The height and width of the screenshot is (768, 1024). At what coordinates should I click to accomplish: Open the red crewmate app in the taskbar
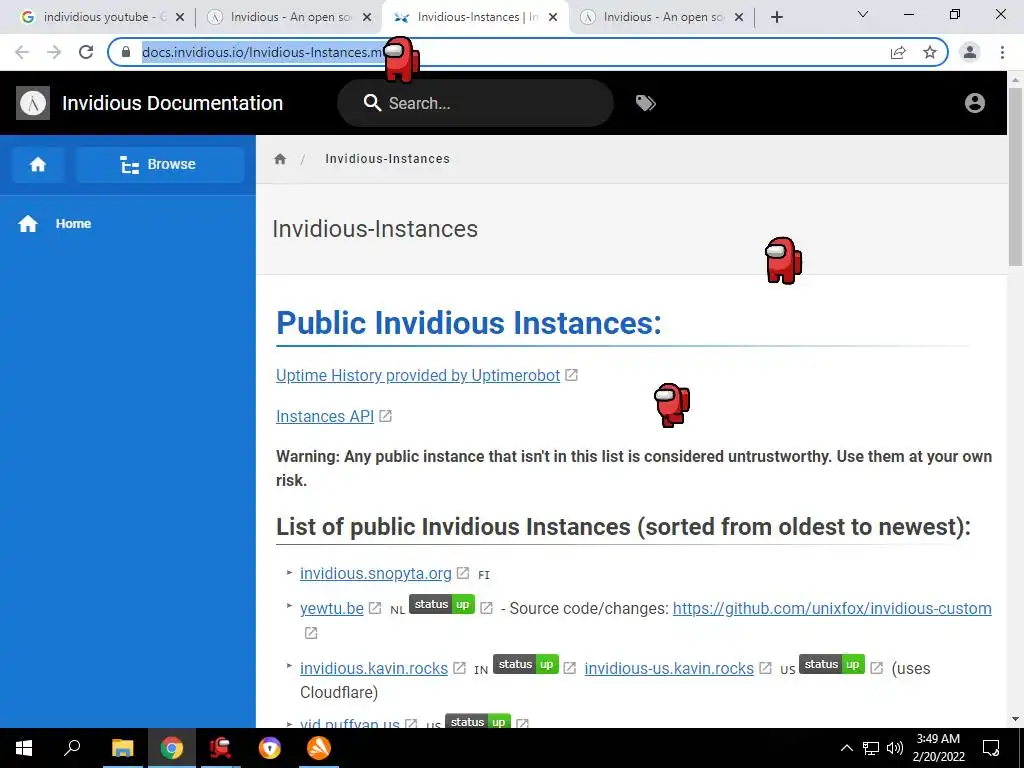221,748
